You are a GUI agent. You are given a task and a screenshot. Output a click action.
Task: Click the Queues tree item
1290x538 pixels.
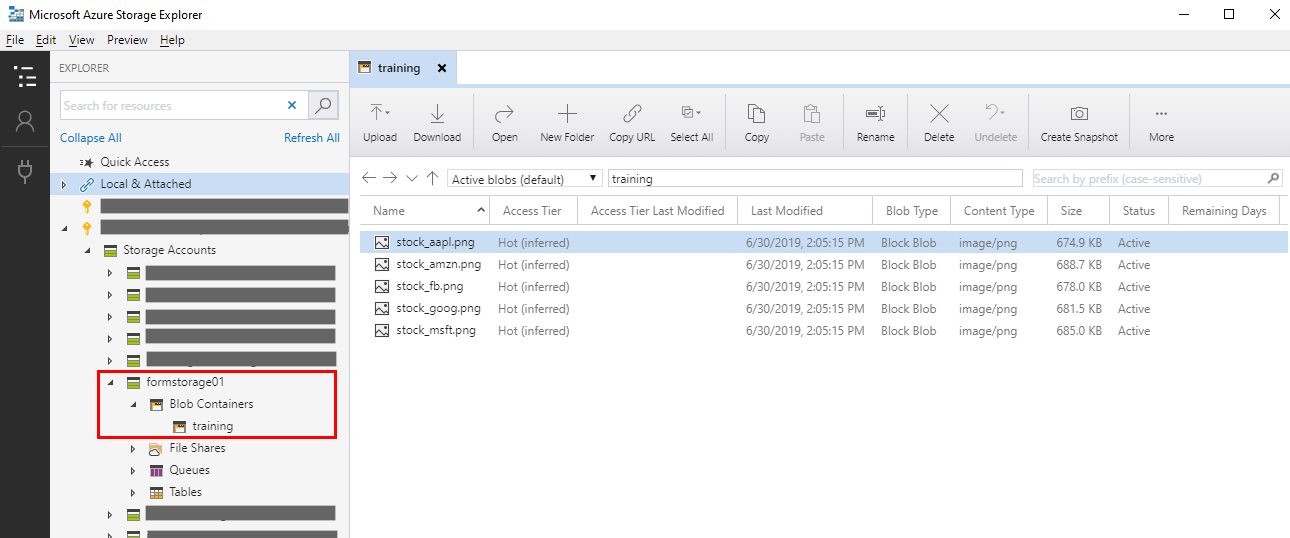coord(189,470)
